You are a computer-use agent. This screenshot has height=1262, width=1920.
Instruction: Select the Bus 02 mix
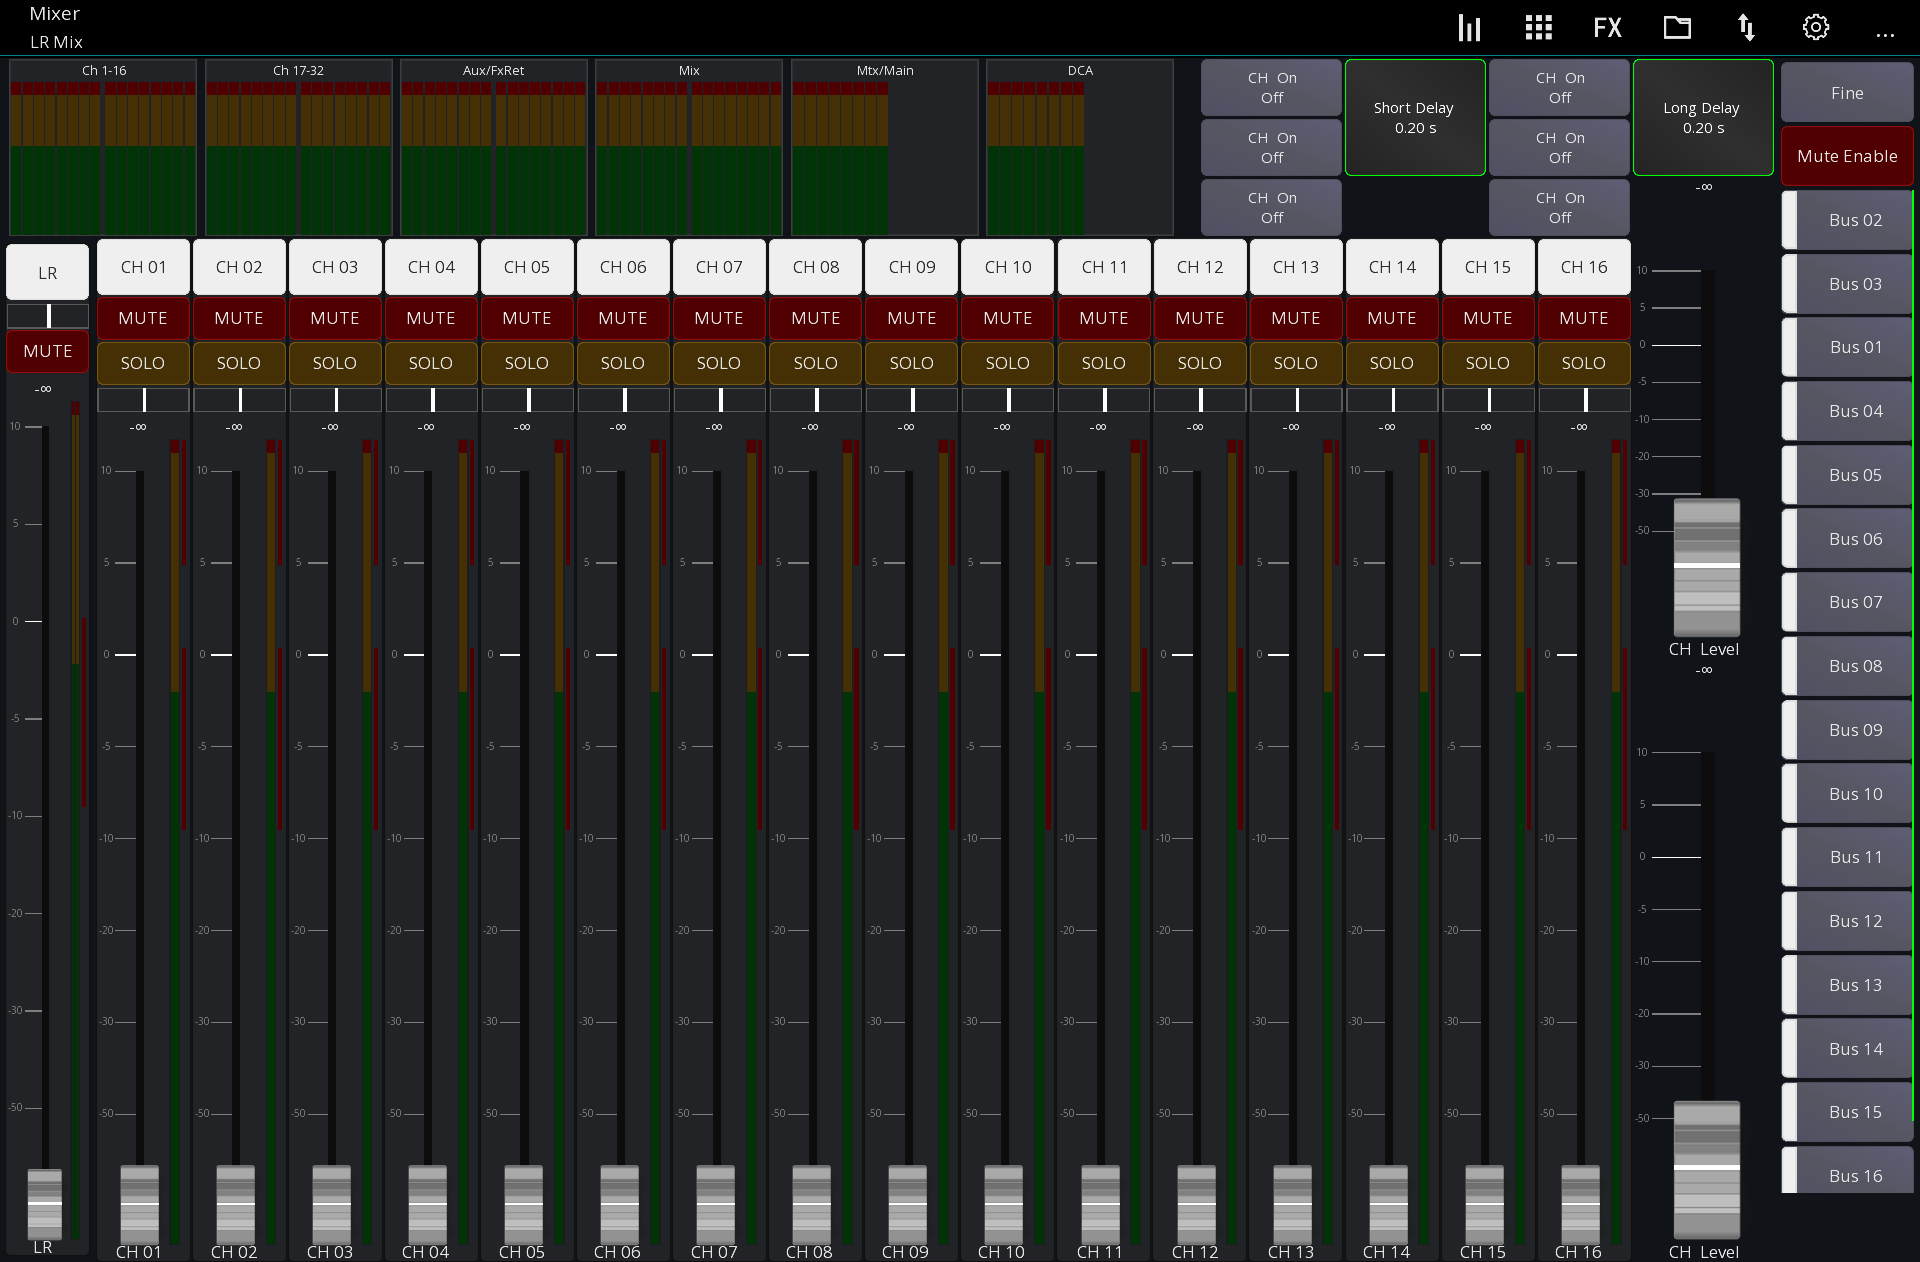tap(1847, 220)
